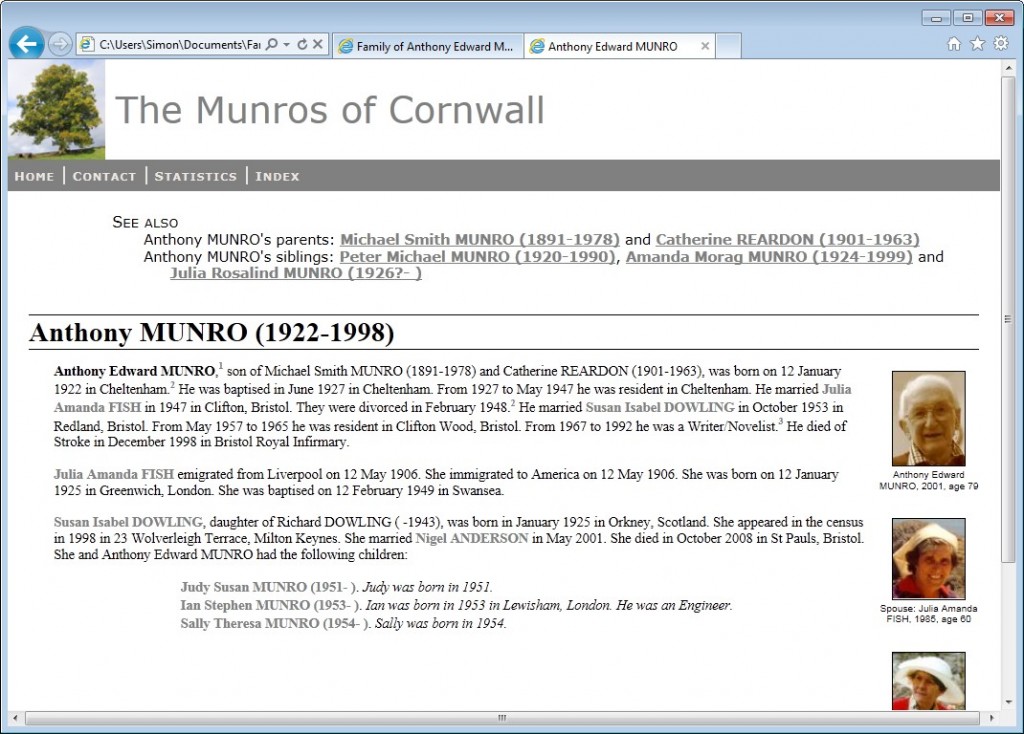Click footnote 1 after Anthony Edward MUNRO

[221, 366]
